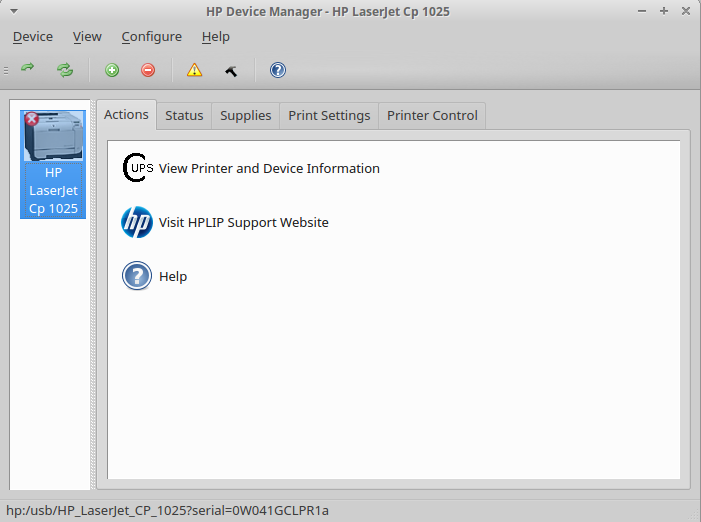Click the green arrow refresh device toolbar icon

coord(28,68)
